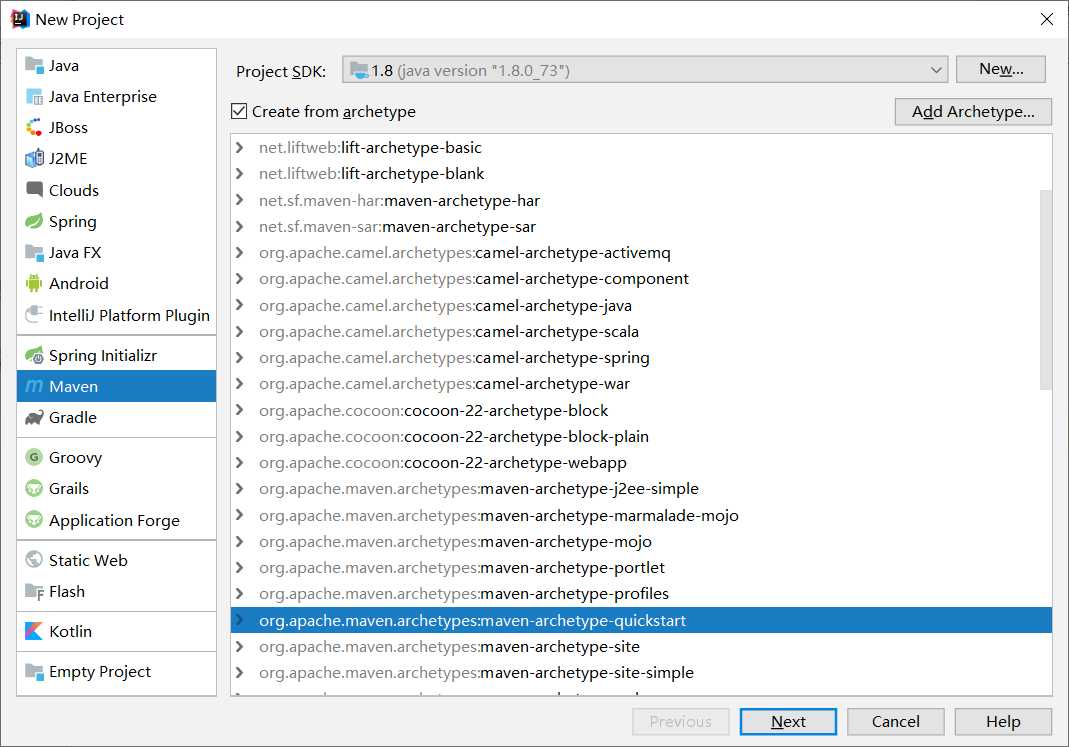Select maven-archetype-profiles archetype
Viewport: 1069px width, 747px height.
pos(641,594)
